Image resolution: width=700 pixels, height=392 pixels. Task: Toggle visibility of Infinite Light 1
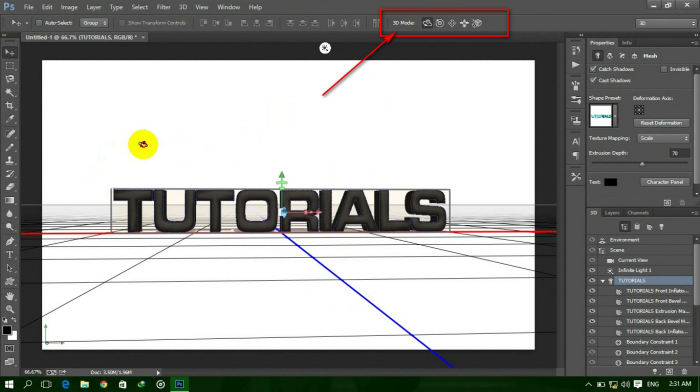(x=592, y=270)
